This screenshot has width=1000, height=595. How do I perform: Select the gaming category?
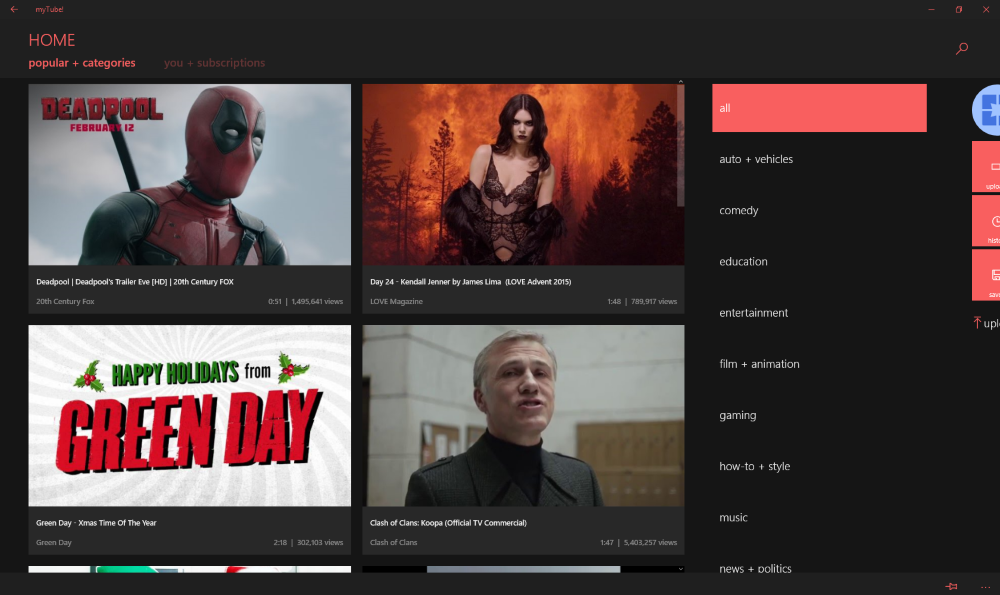(819, 415)
